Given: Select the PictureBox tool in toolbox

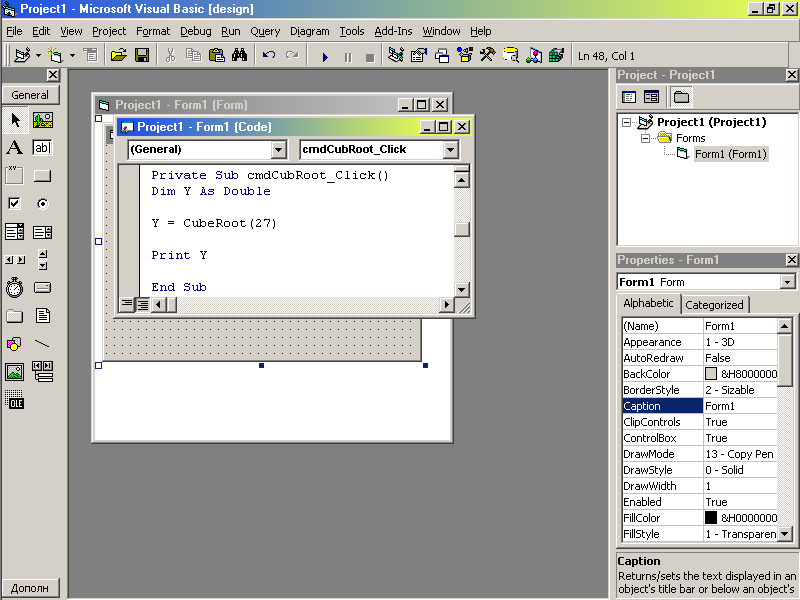Looking at the screenshot, I should [43, 120].
